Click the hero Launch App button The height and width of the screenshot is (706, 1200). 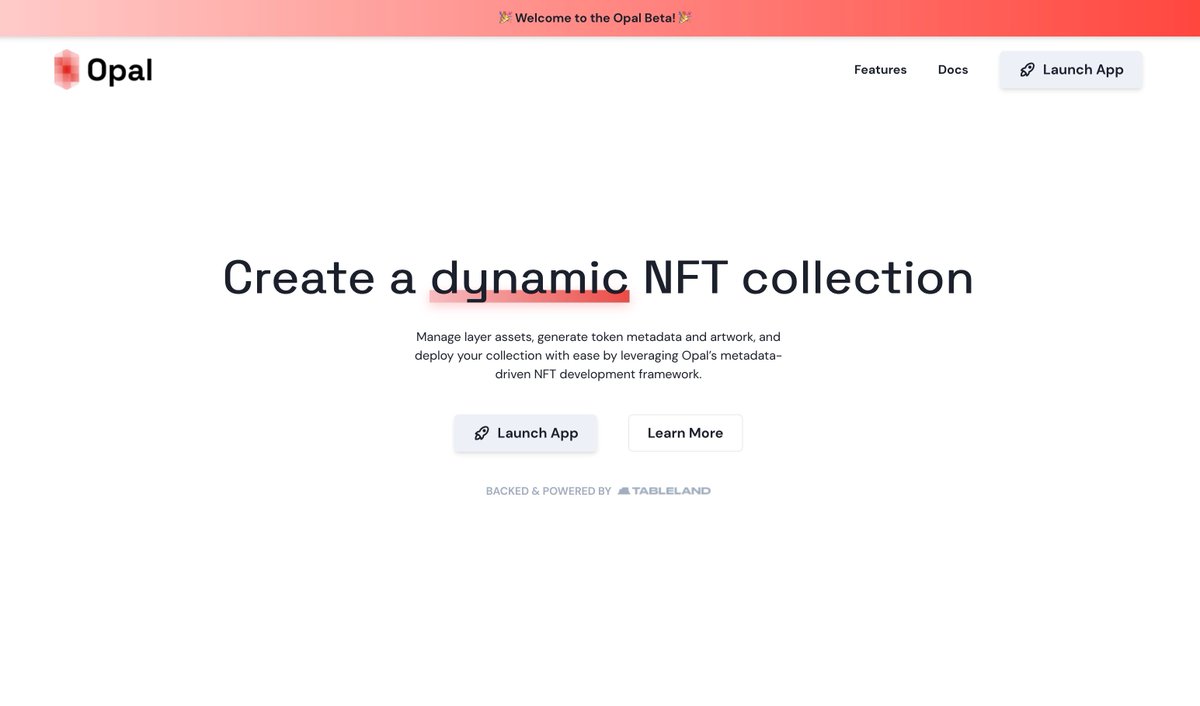(x=525, y=433)
